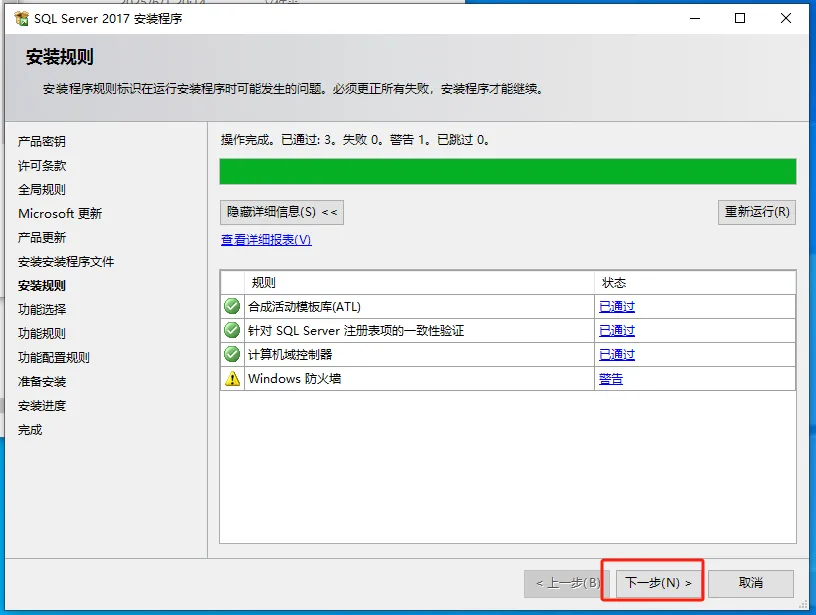Open the 查看详细报表(V) link
The width and height of the screenshot is (816, 615).
click(266, 240)
